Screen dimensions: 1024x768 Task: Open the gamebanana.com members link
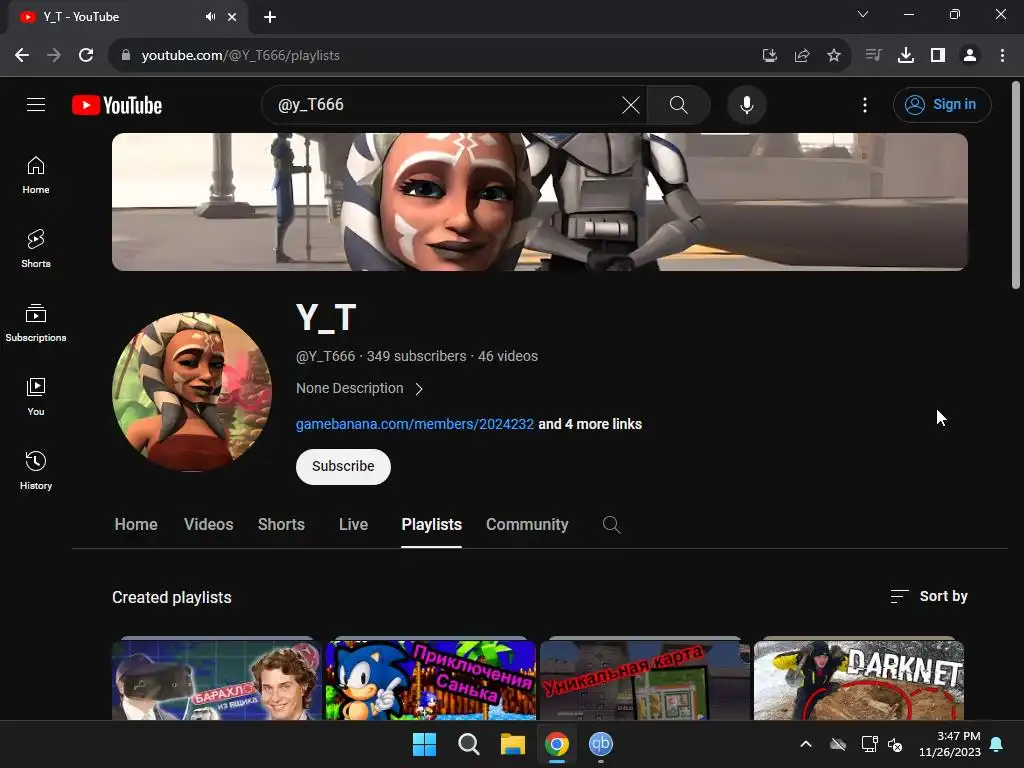coord(415,424)
